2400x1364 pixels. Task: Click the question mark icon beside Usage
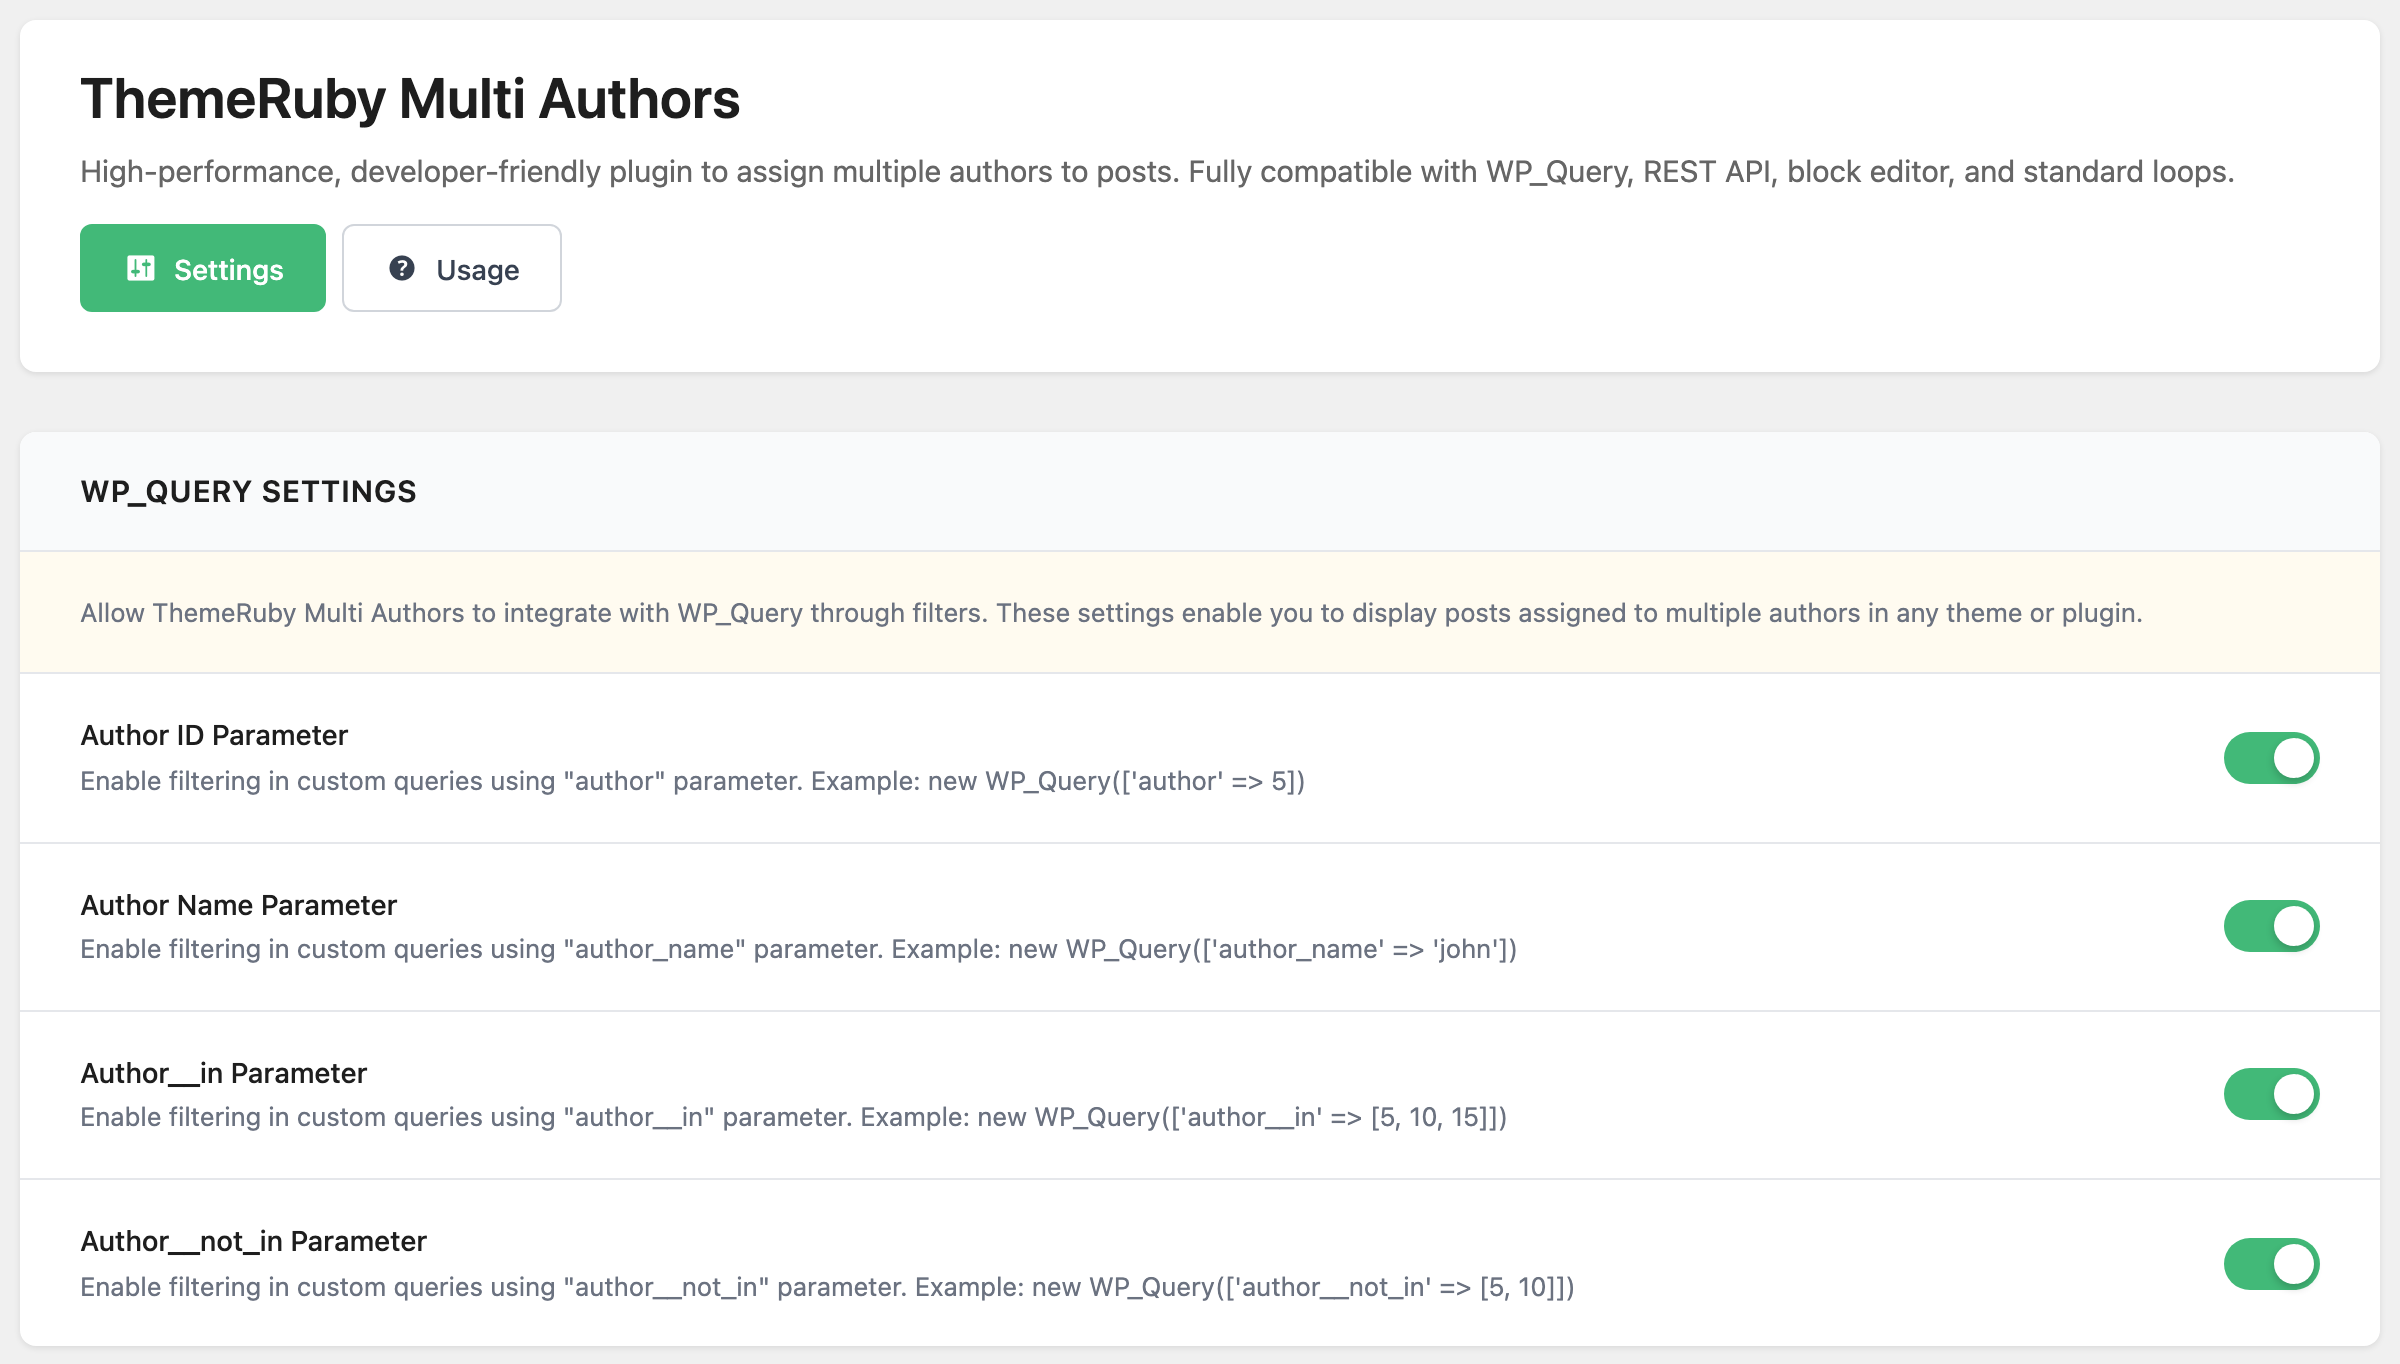(402, 268)
